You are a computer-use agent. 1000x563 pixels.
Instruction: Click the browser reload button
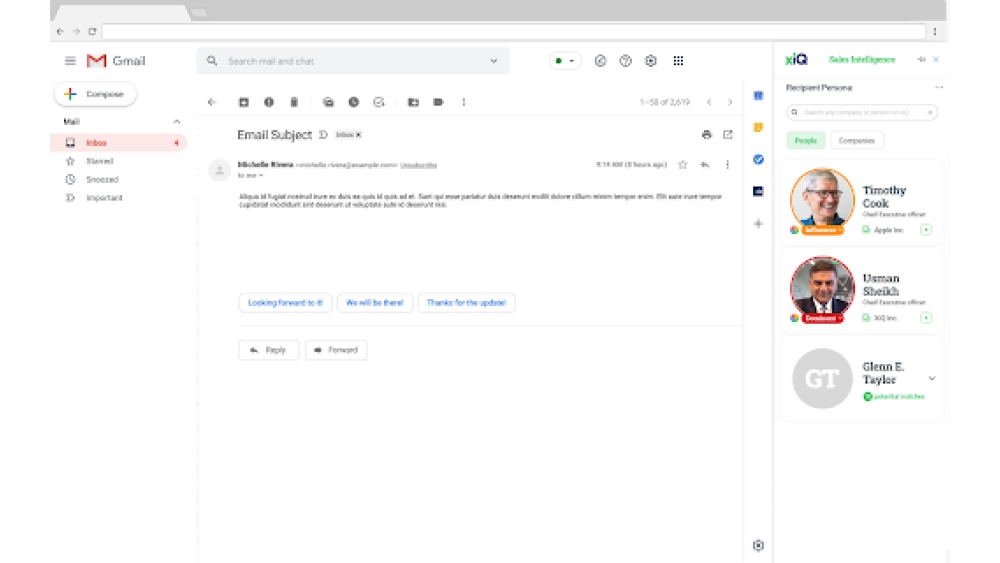click(x=92, y=31)
